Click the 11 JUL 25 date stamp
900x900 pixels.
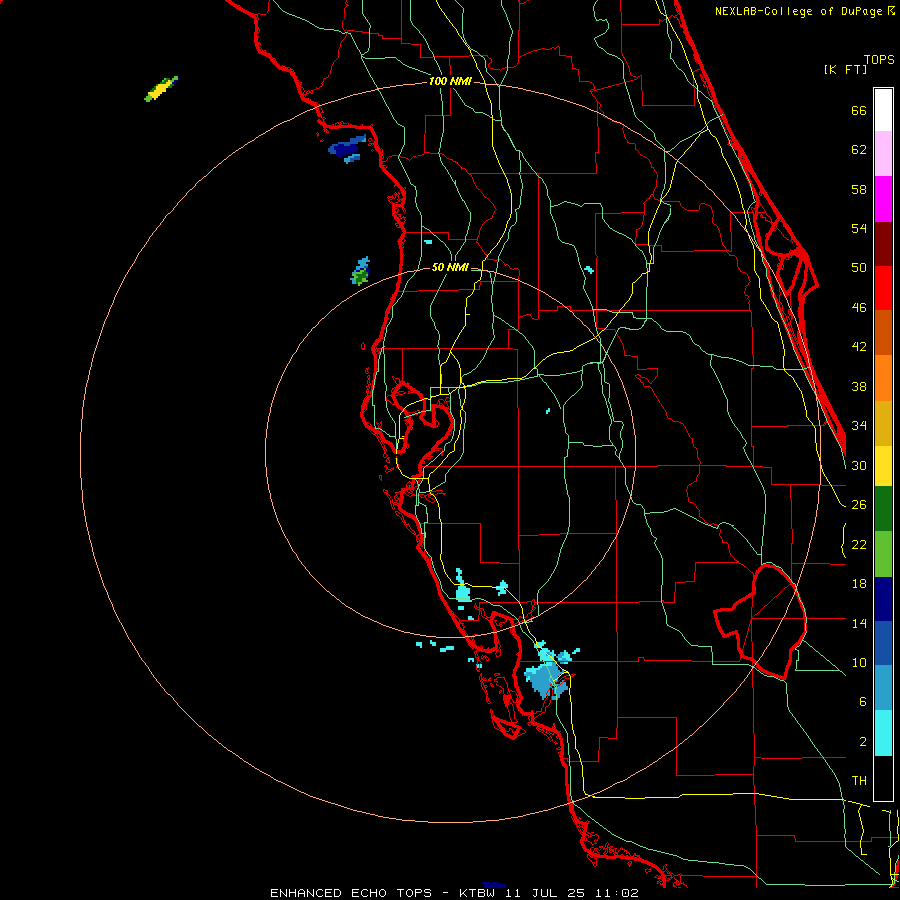coord(545,893)
